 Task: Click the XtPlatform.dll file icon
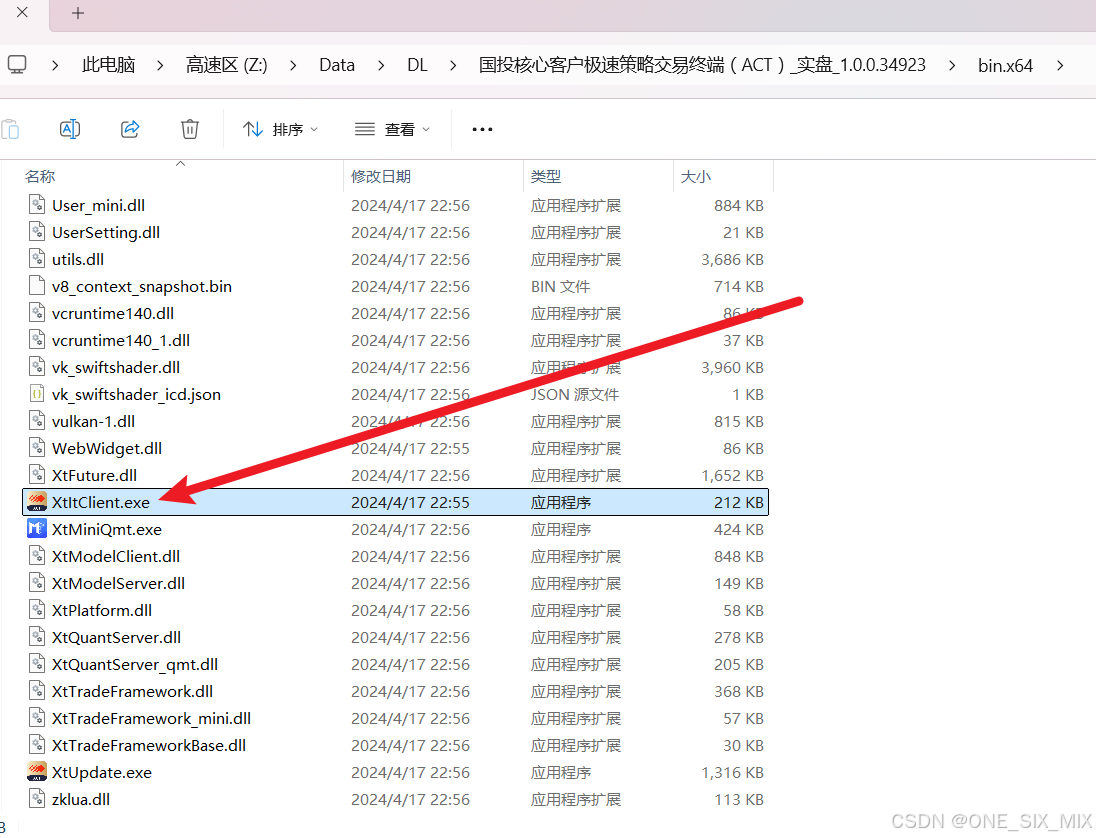click(x=36, y=610)
